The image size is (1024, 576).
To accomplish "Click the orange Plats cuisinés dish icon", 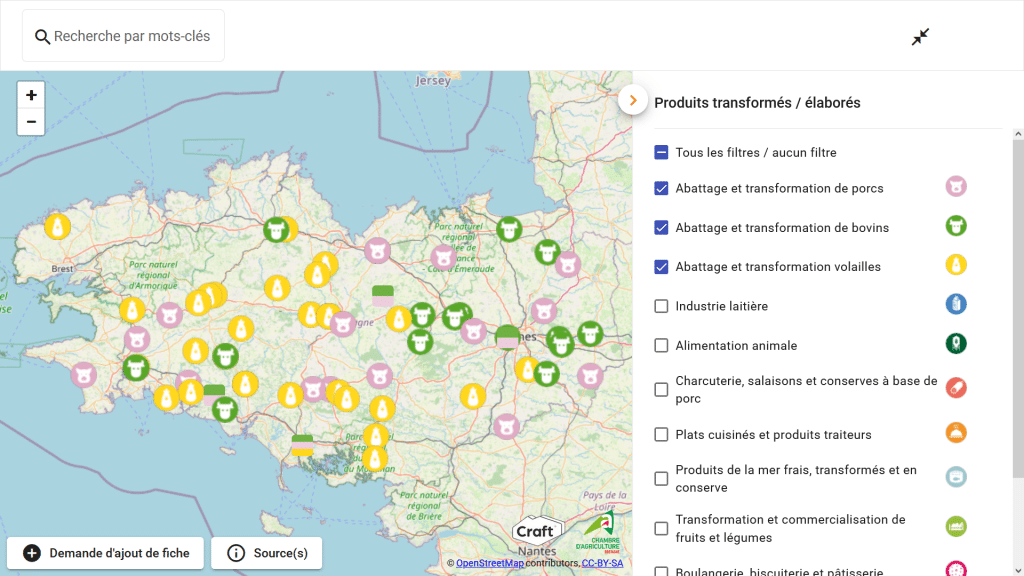I will [956, 433].
